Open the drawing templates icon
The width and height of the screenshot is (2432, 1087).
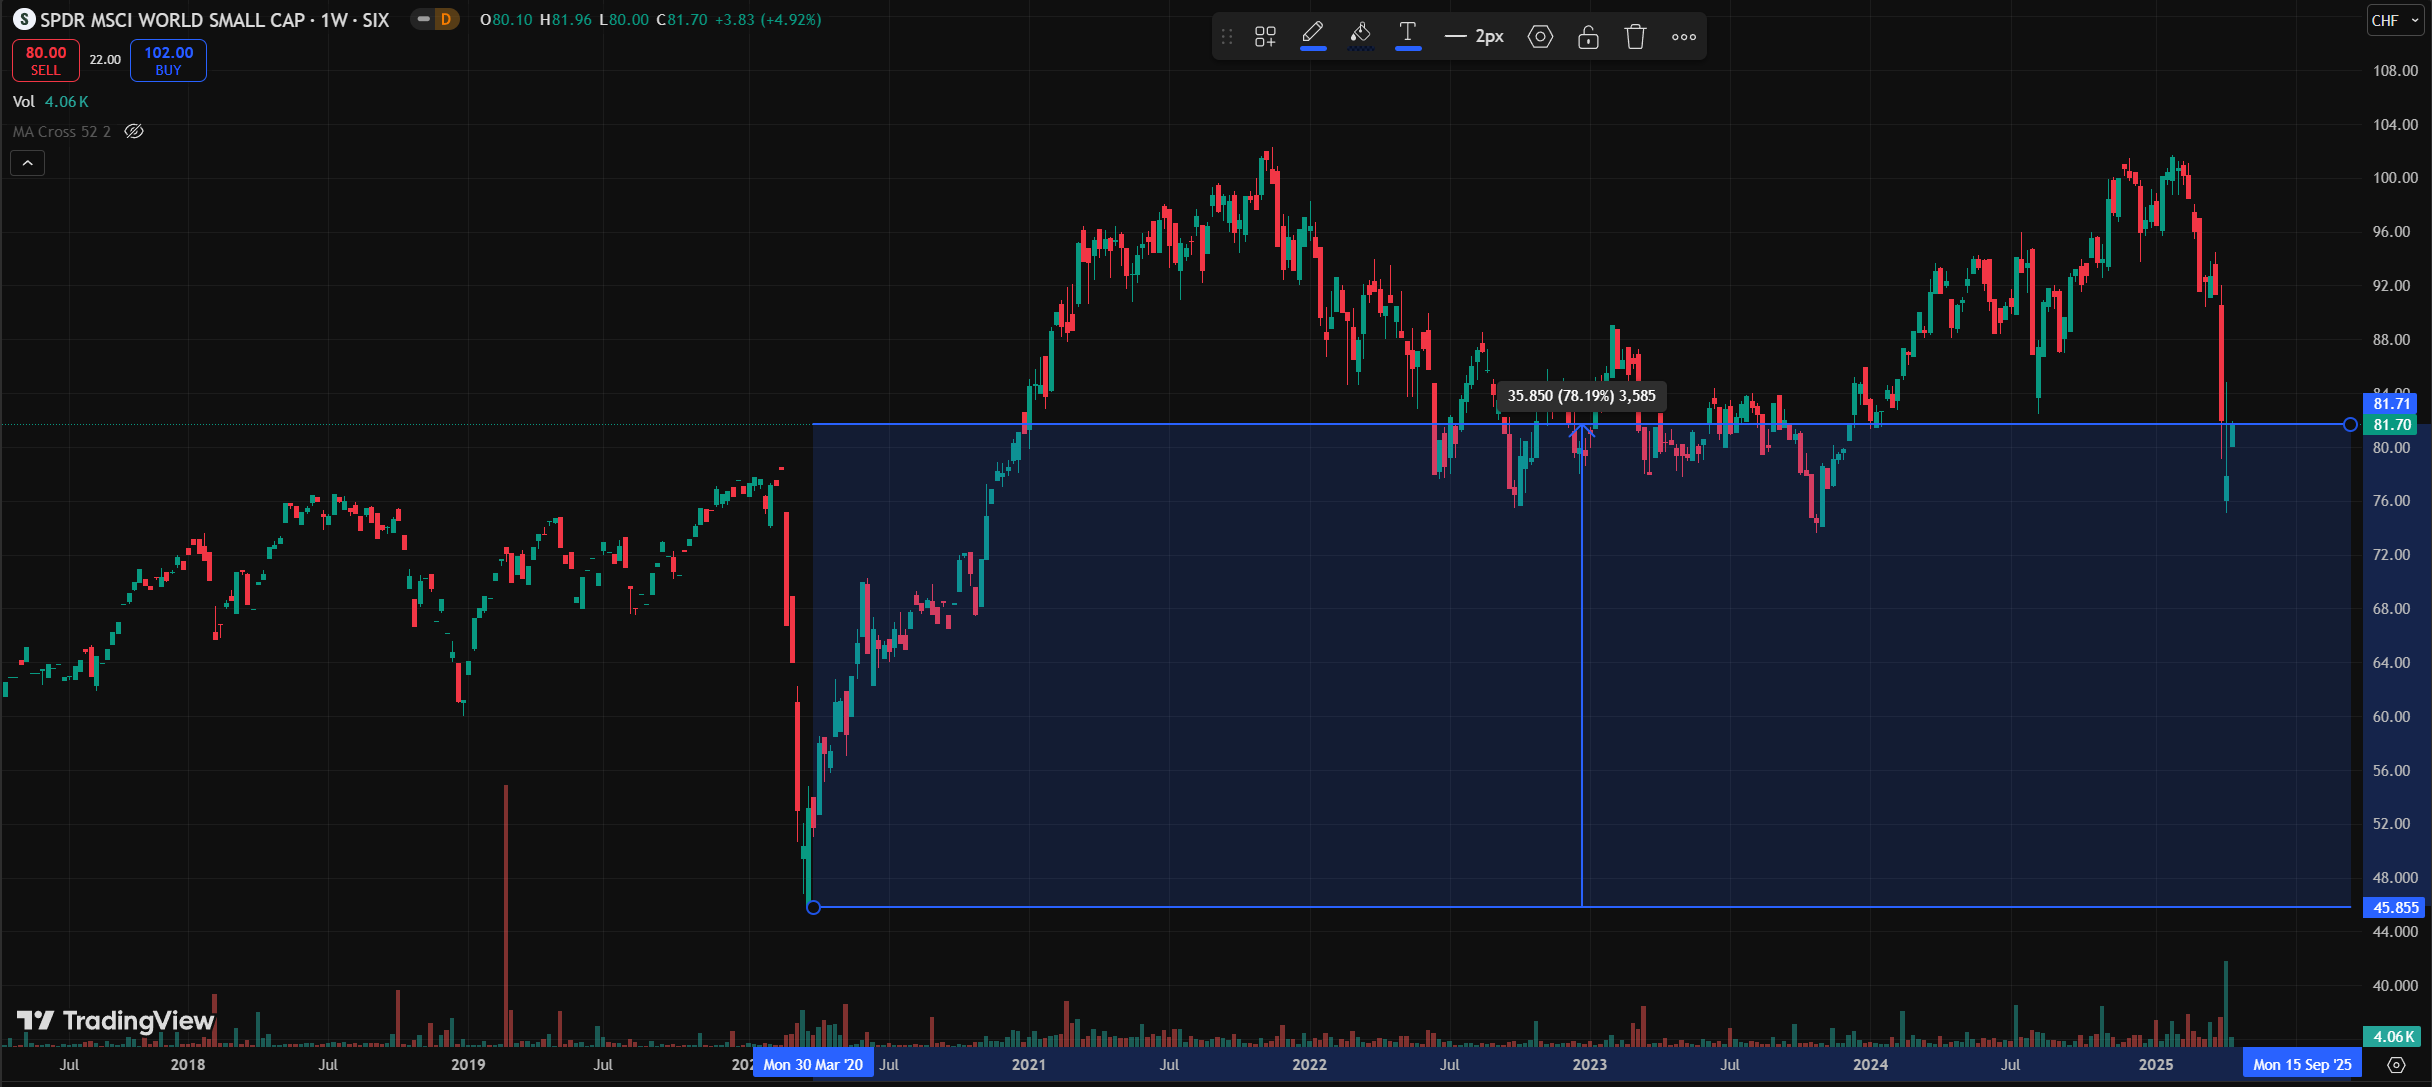[x=1265, y=37]
